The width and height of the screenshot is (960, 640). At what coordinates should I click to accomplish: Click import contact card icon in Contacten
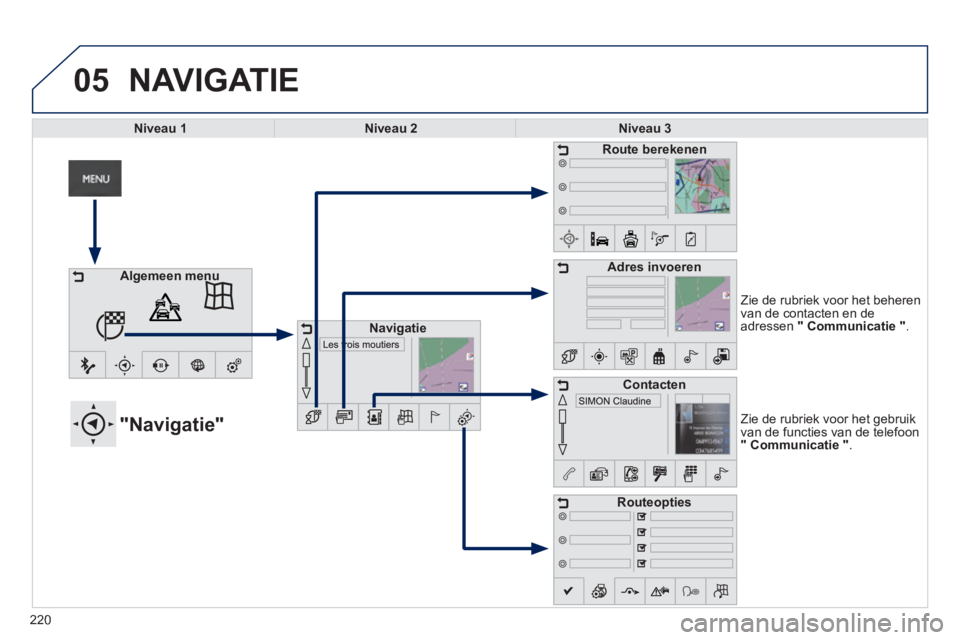[x=599, y=474]
